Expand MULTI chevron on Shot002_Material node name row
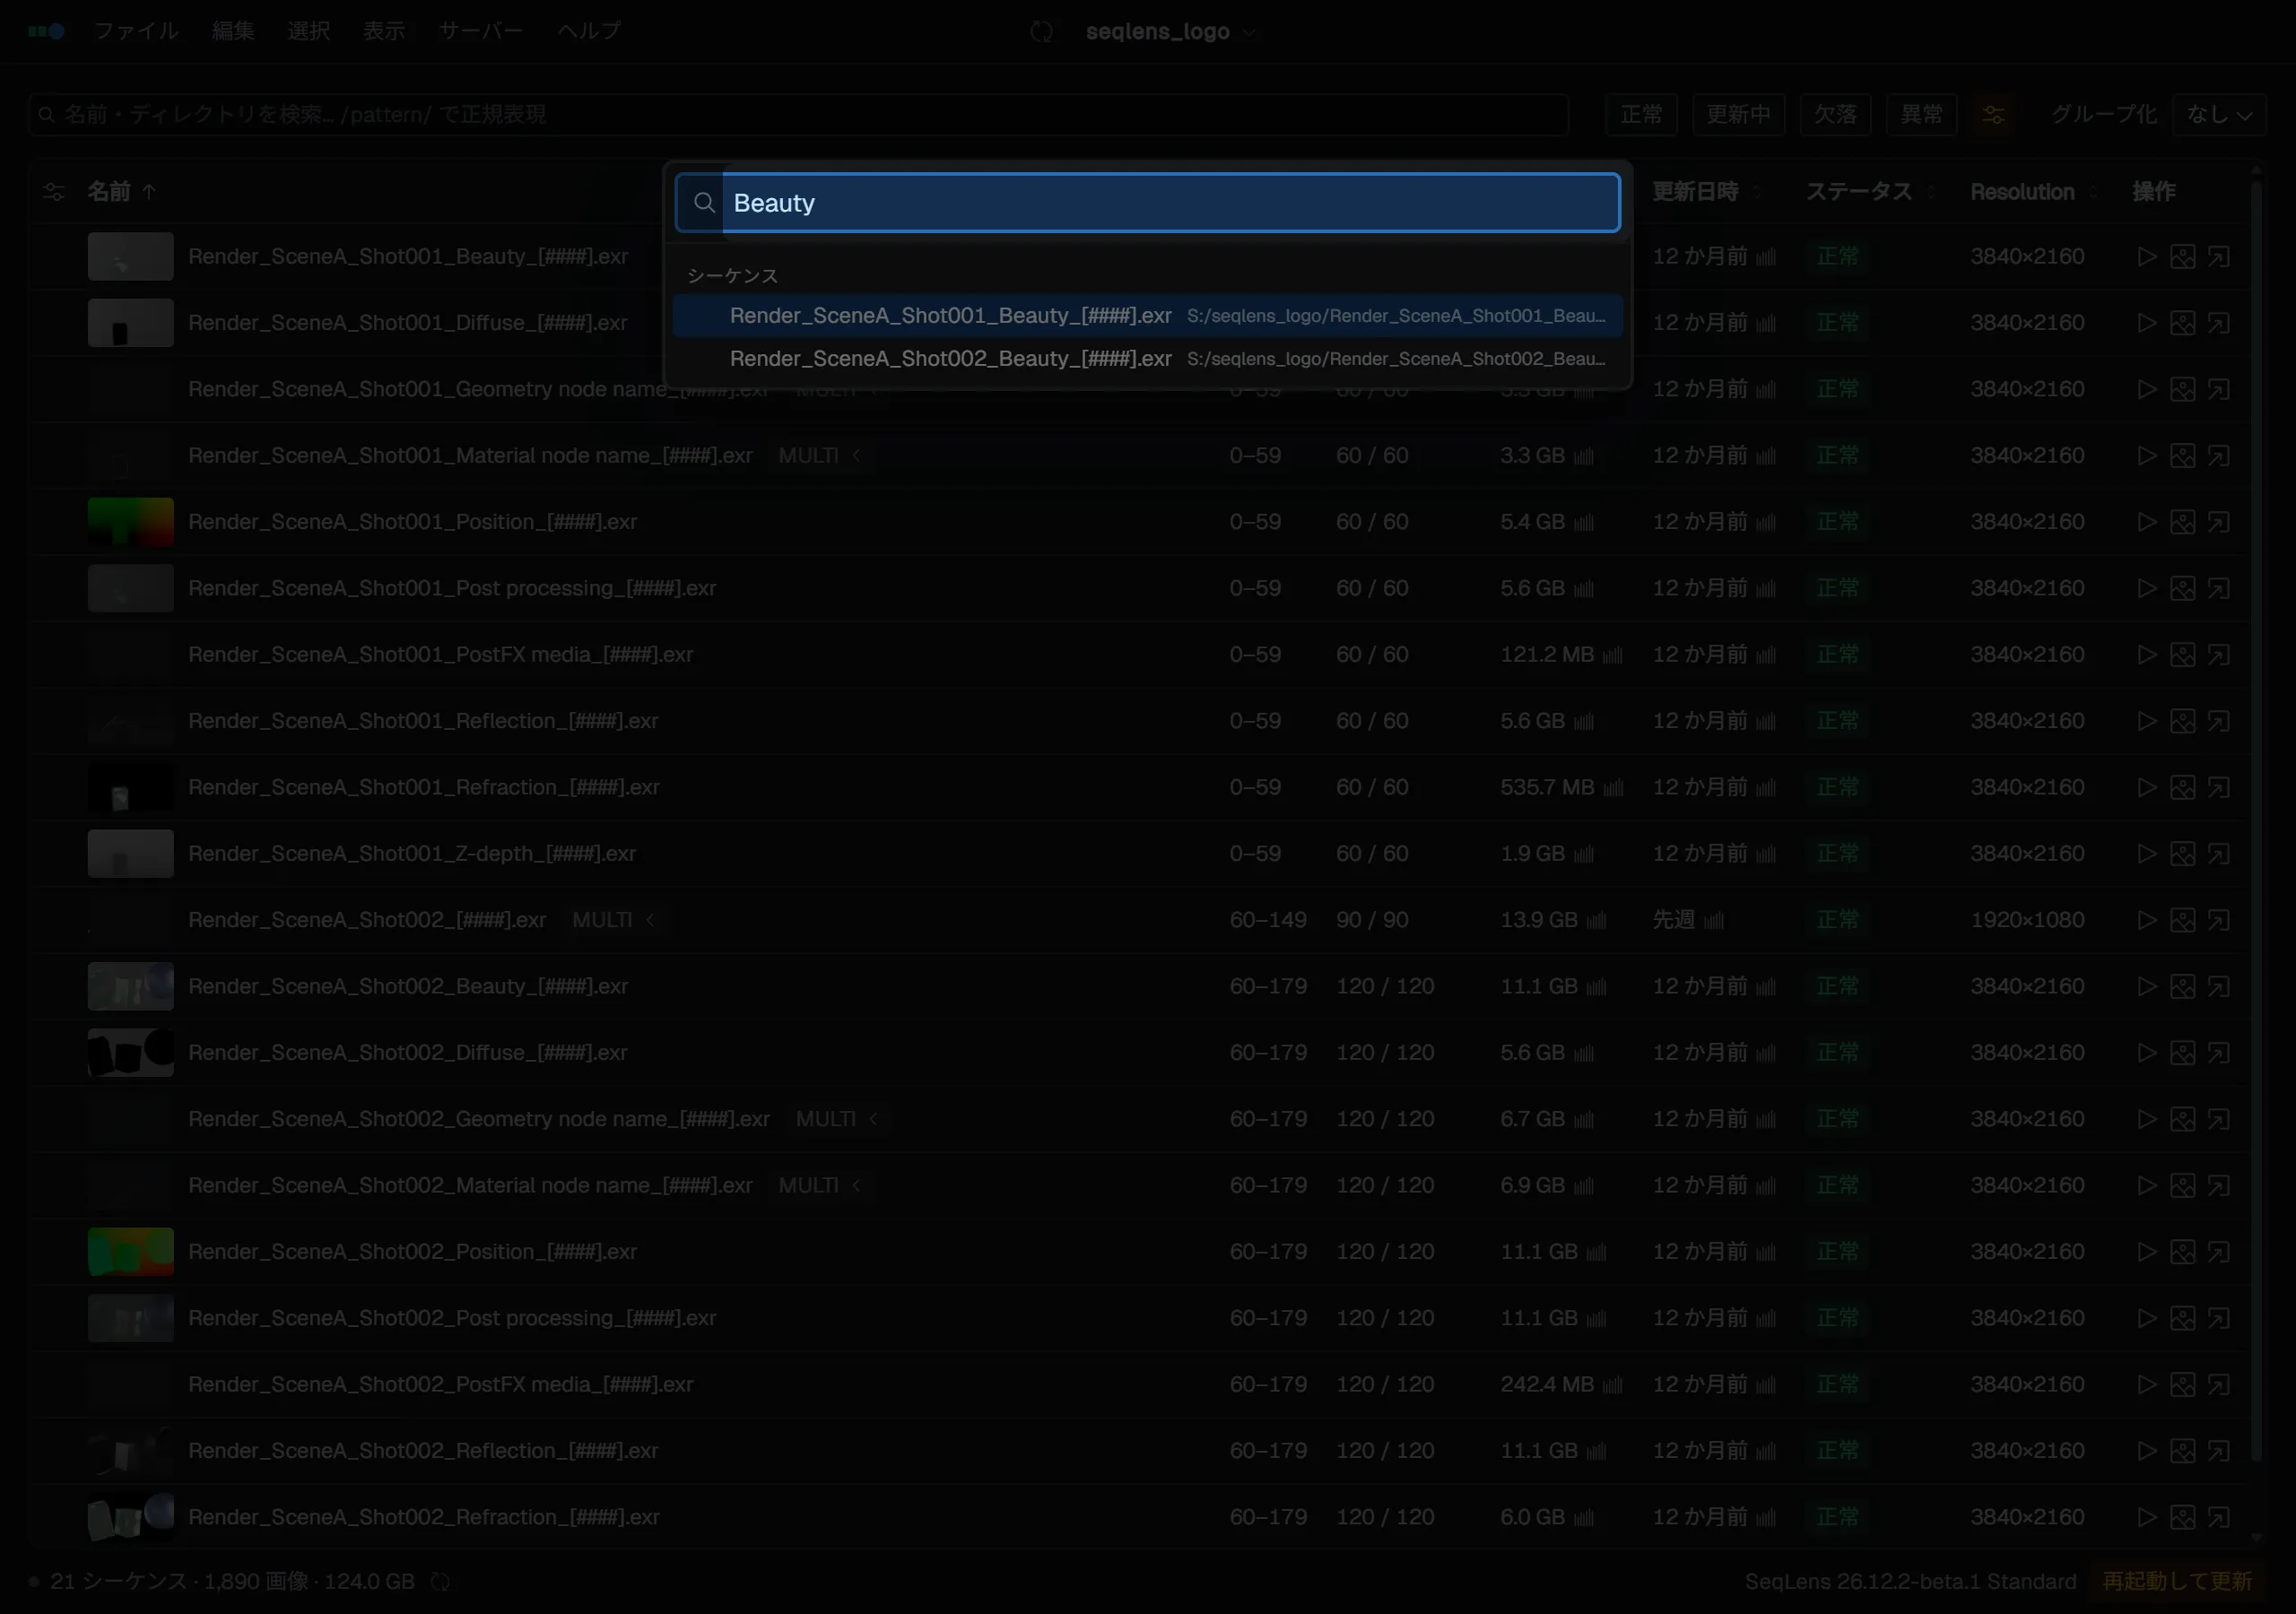 [856, 1185]
